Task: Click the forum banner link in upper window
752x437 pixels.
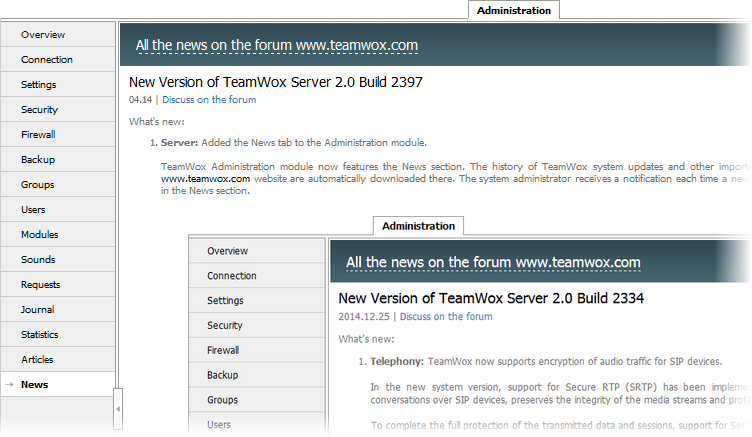Action: tap(277, 45)
